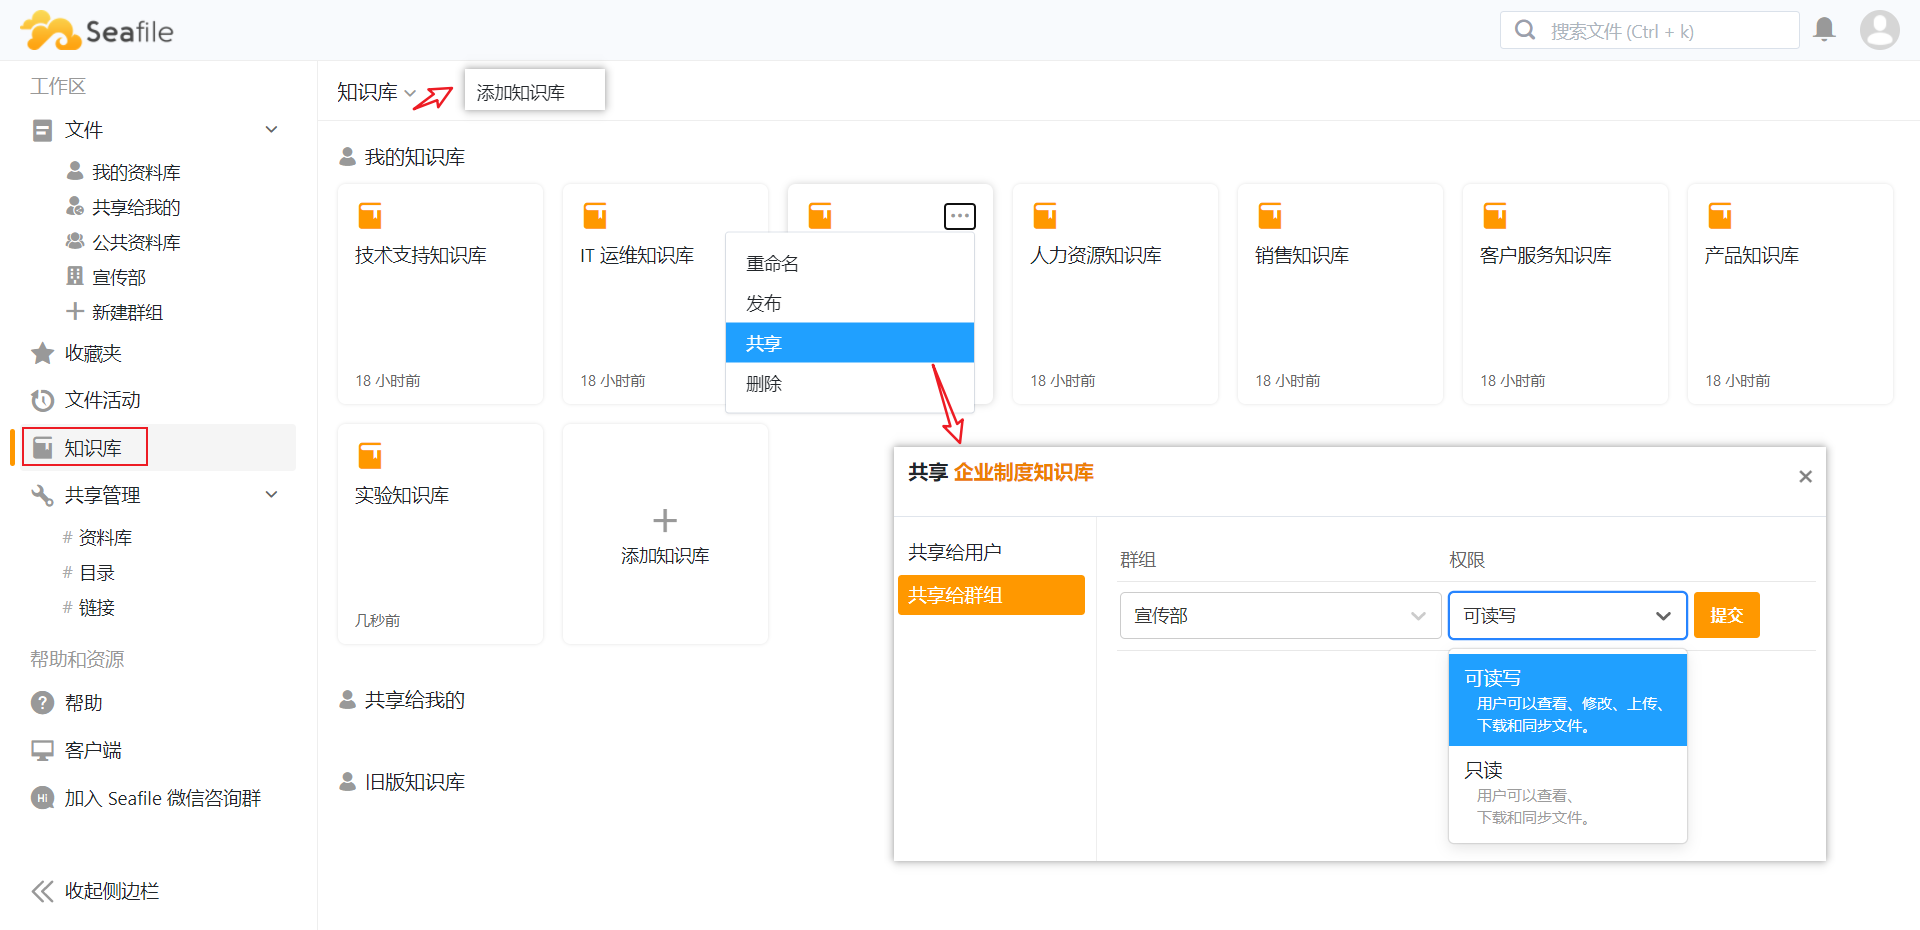Viewport: 1920px width, 930px height.
Task: Open 共享给我的 in sidebar
Action: [x=136, y=207]
